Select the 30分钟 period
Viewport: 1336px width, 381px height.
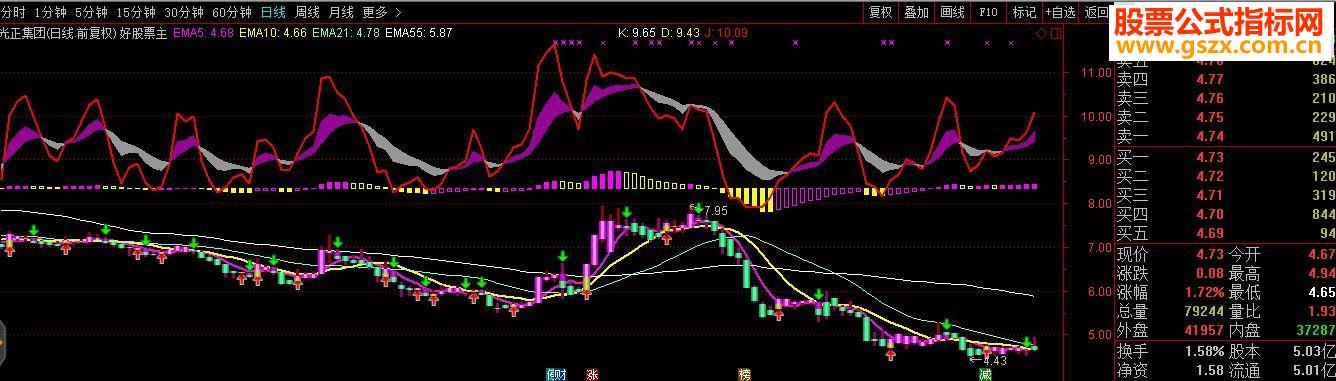tap(184, 12)
